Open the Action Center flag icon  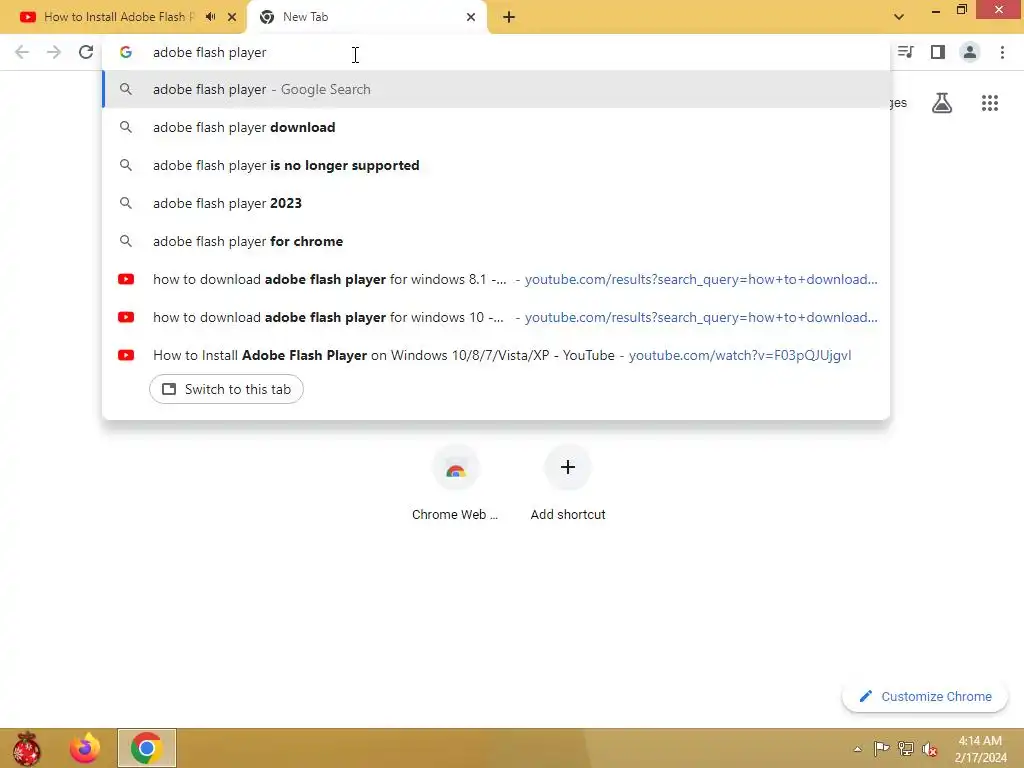click(x=881, y=748)
